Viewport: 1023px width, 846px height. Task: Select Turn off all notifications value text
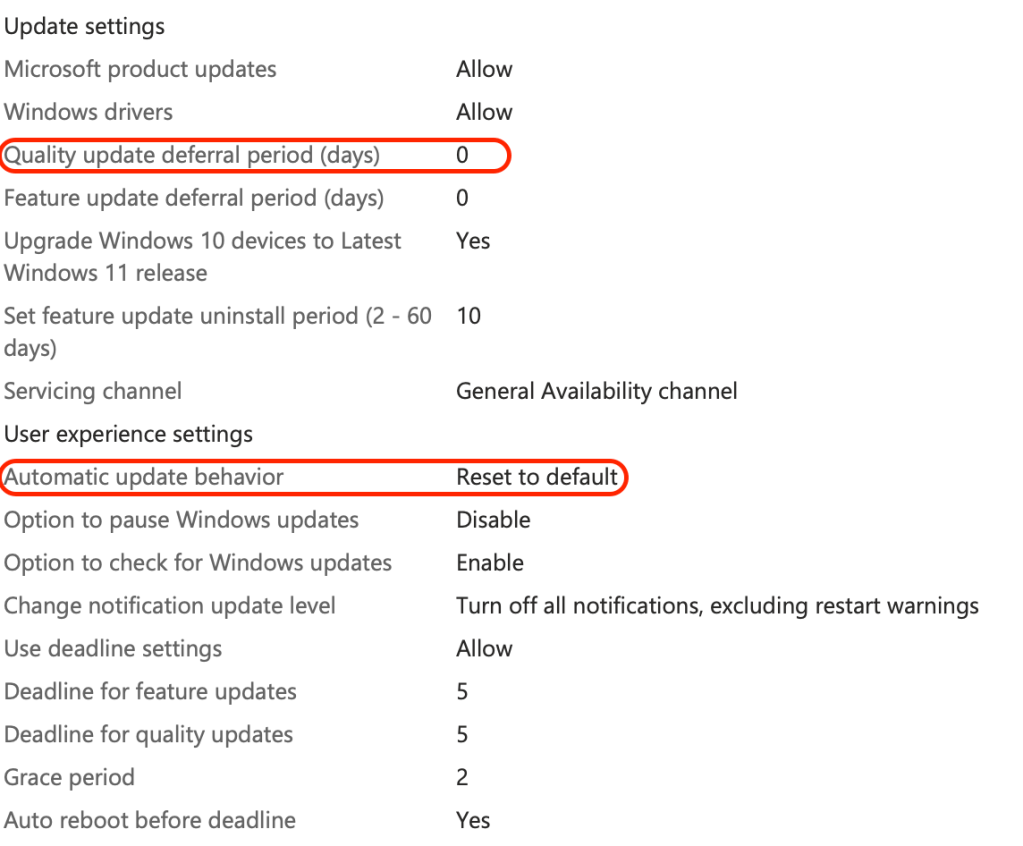pos(717,607)
